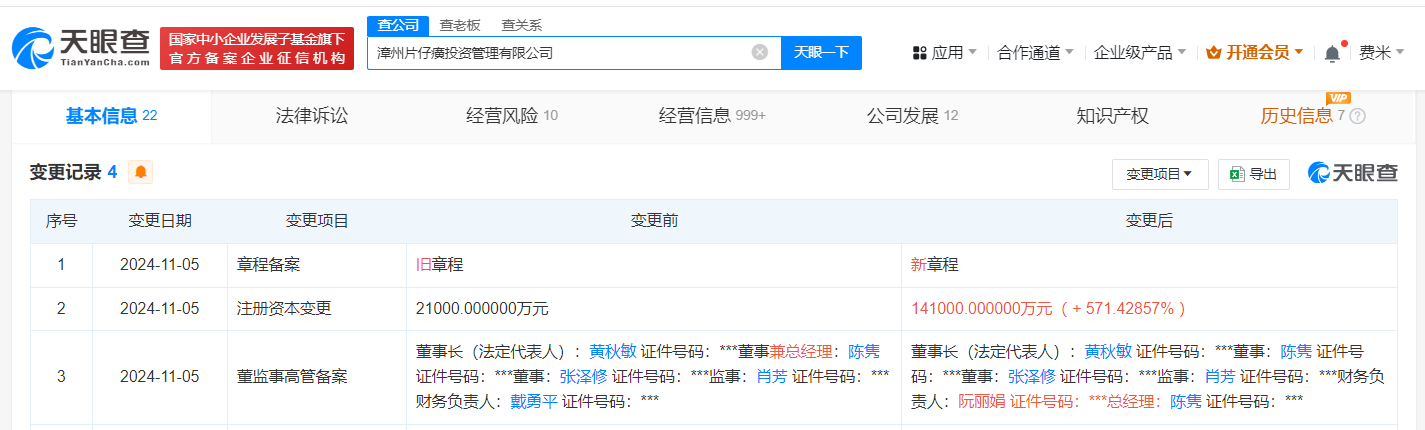Open the 法律诉讼 tab
The width and height of the screenshot is (1425, 430).
[x=312, y=116]
